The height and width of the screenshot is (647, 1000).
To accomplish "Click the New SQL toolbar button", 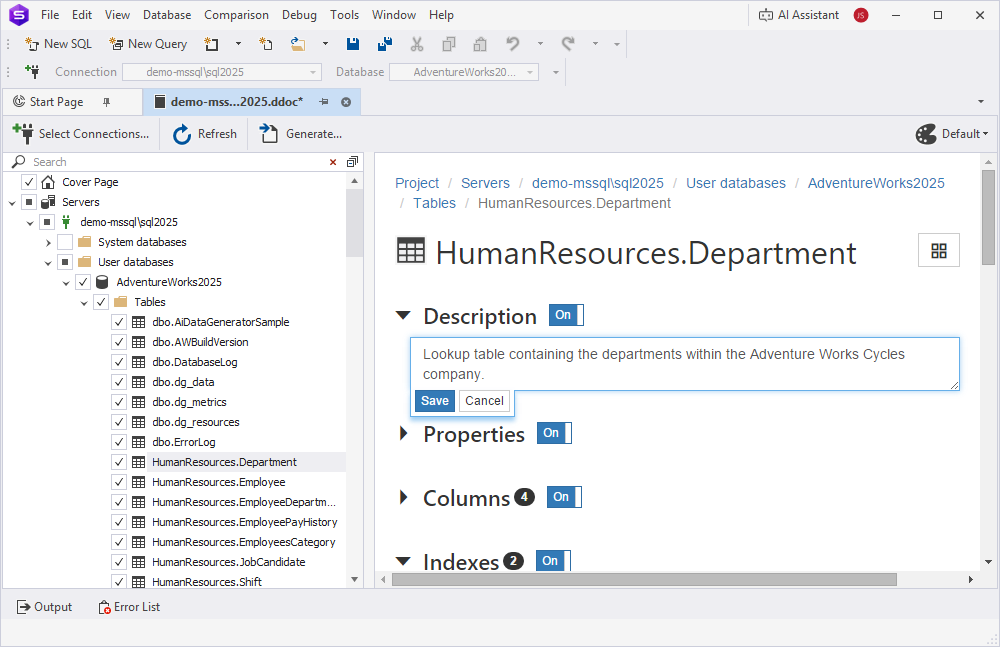I will click(x=58, y=44).
